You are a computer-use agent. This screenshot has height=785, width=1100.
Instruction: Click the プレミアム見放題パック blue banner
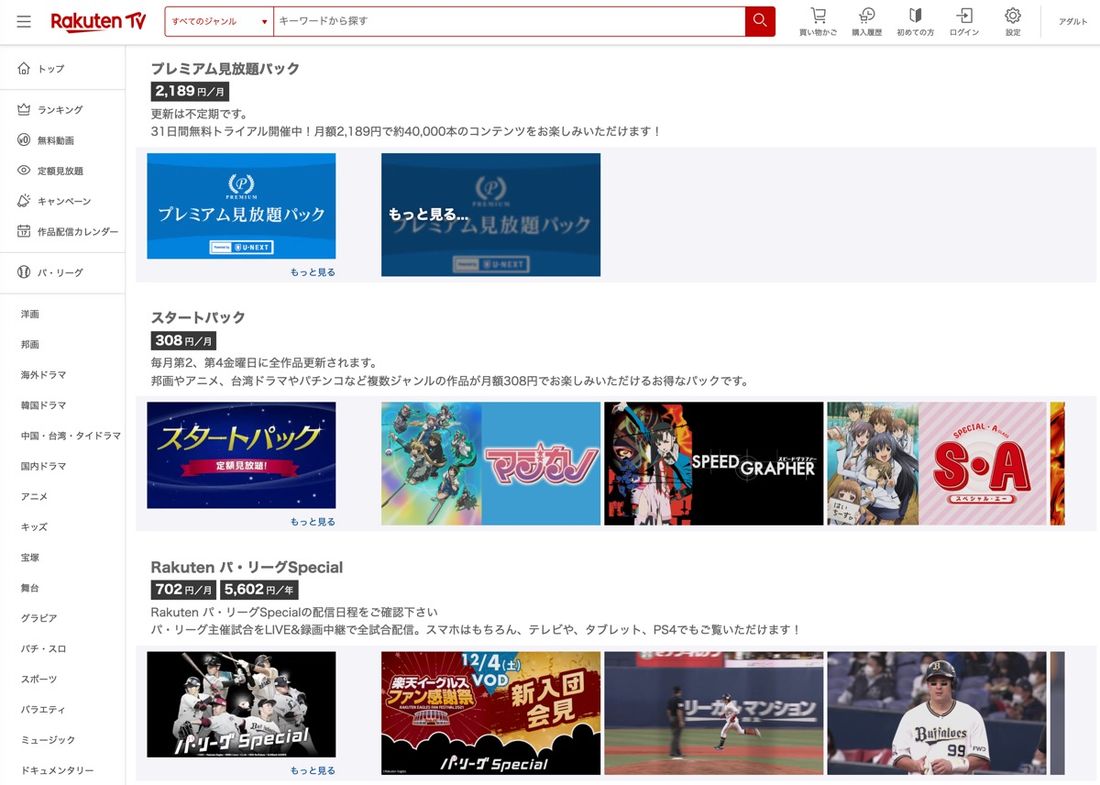coord(241,206)
